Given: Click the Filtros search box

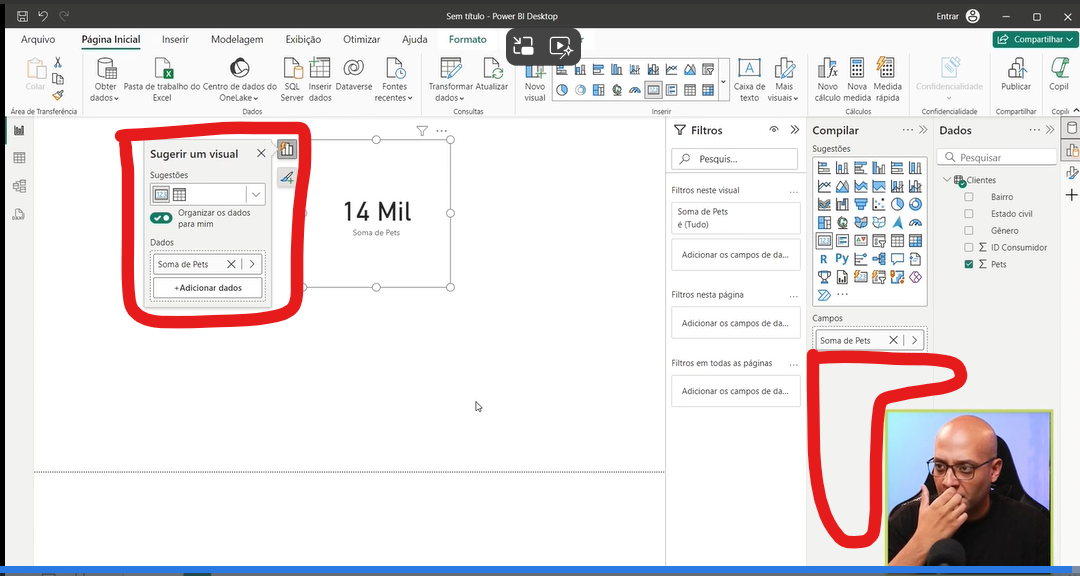Looking at the screenshot, I should 734,158.
